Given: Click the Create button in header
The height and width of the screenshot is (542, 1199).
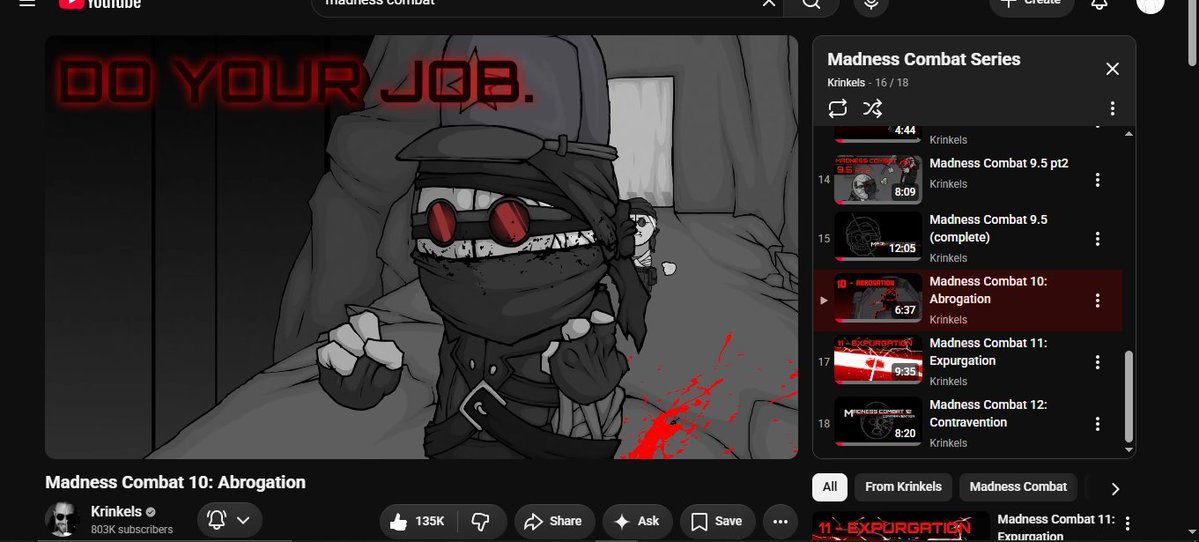Looking at the screenshot, I should [1032, 3].
